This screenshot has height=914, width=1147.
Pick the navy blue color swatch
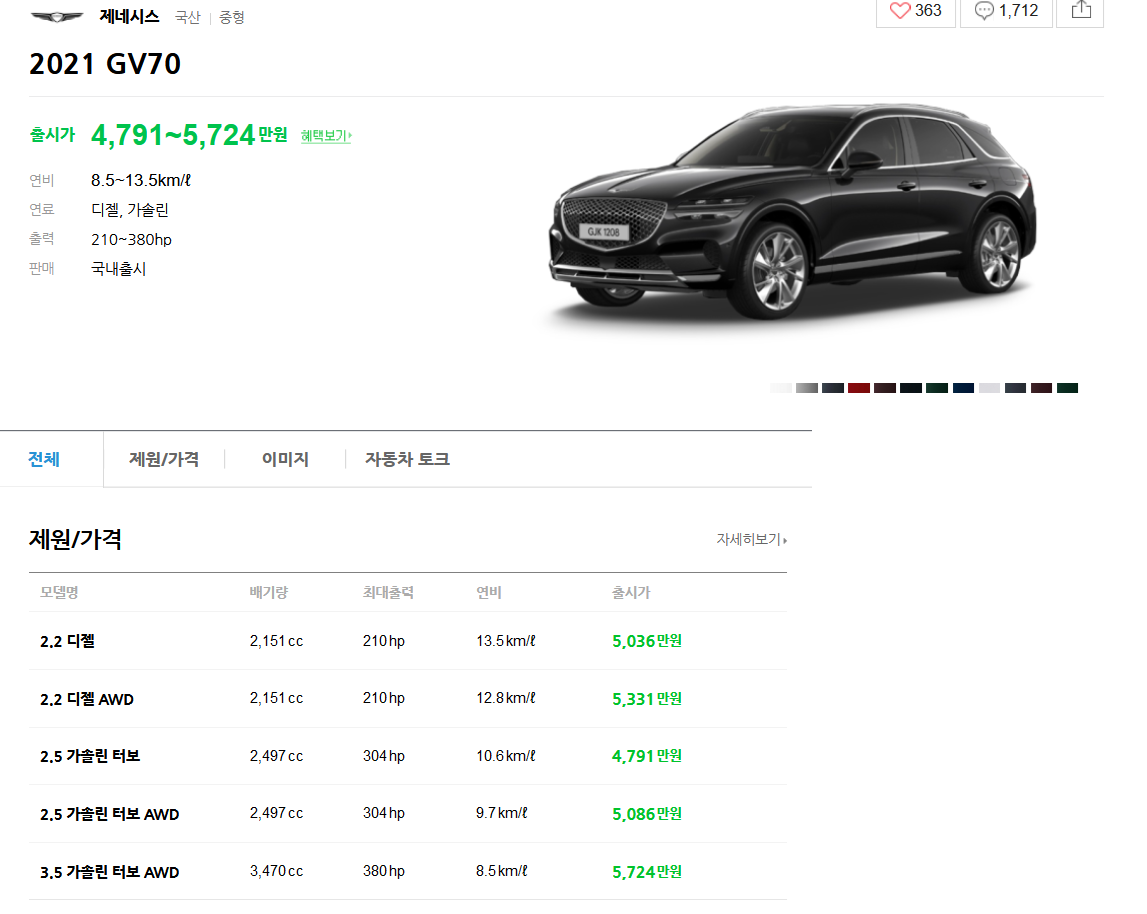(963, 388)
